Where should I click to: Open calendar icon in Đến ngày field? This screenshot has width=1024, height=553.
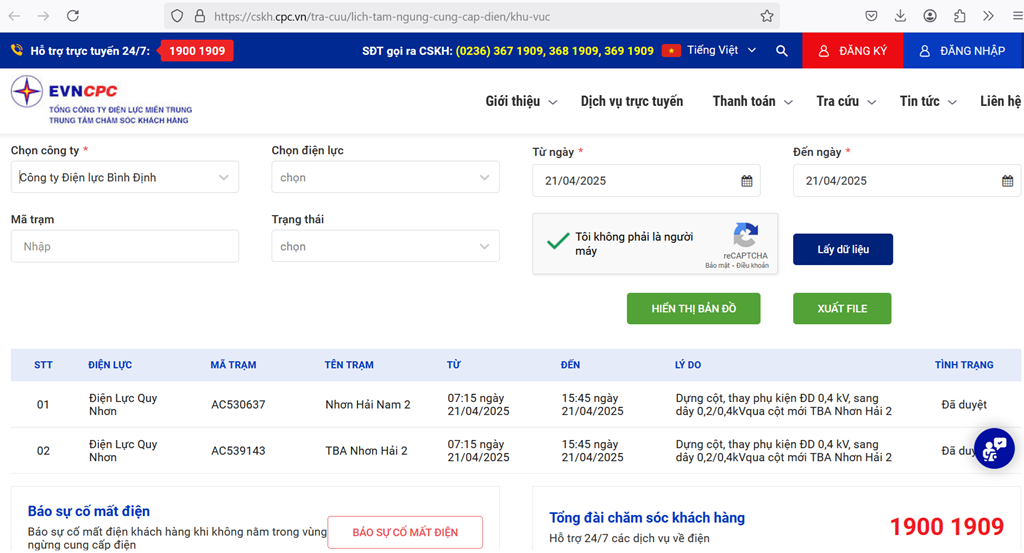tap(1007, 181)
